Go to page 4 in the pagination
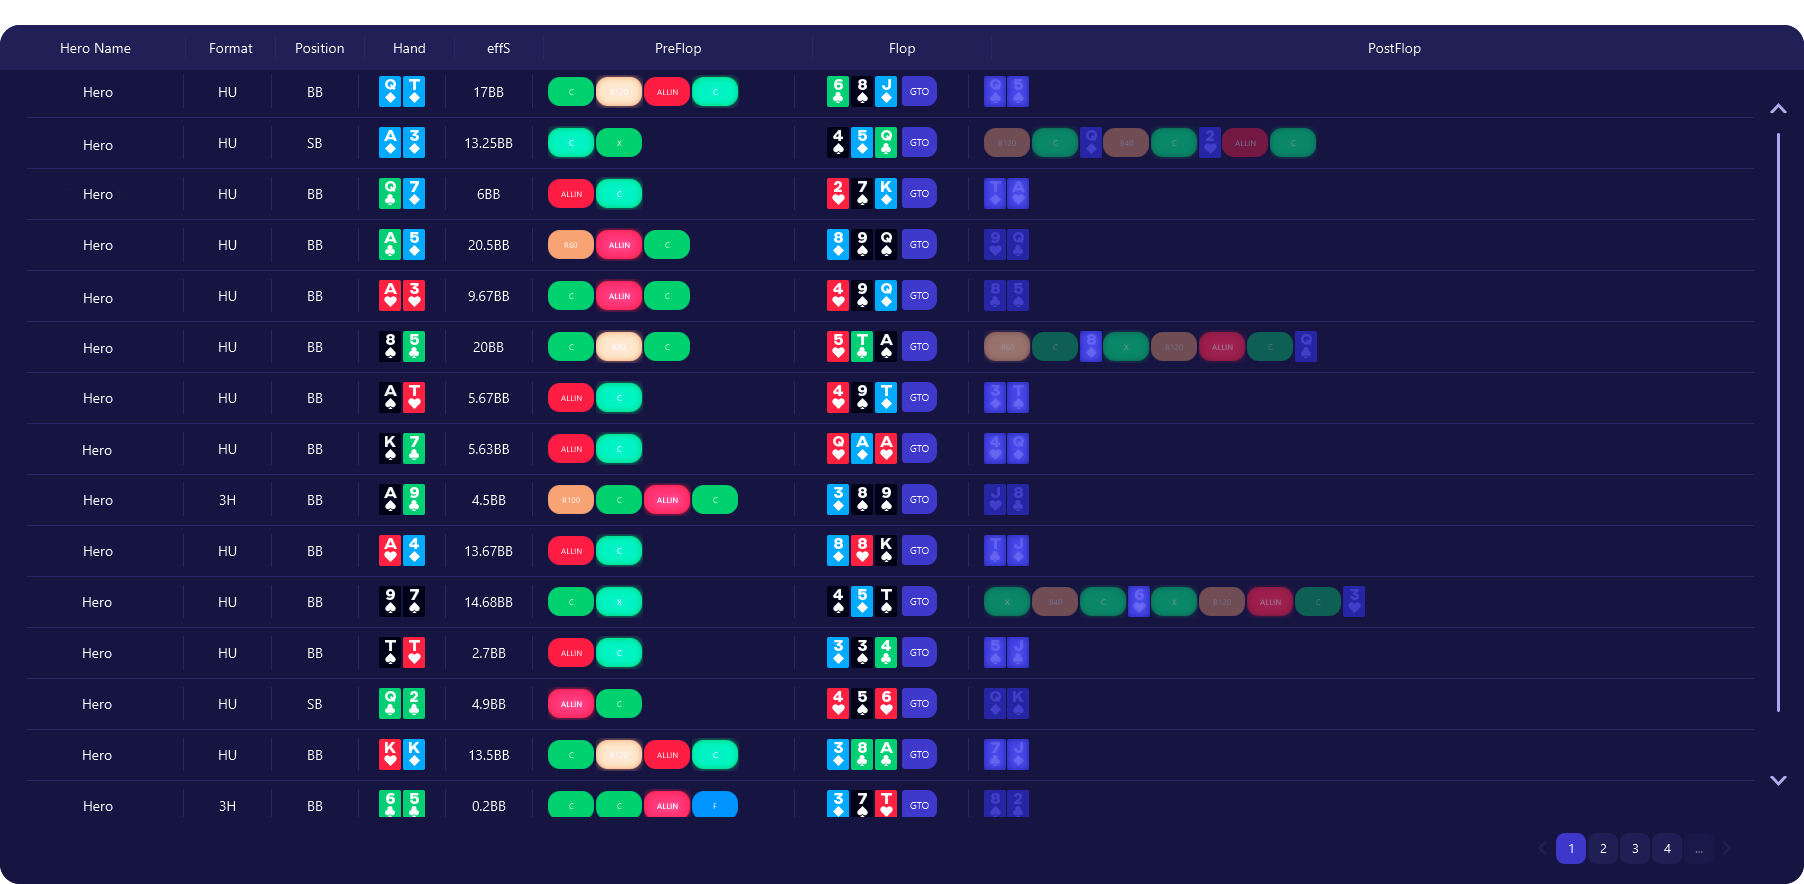Screen dimensions: 1804x884 click(x=1667, y=848)
